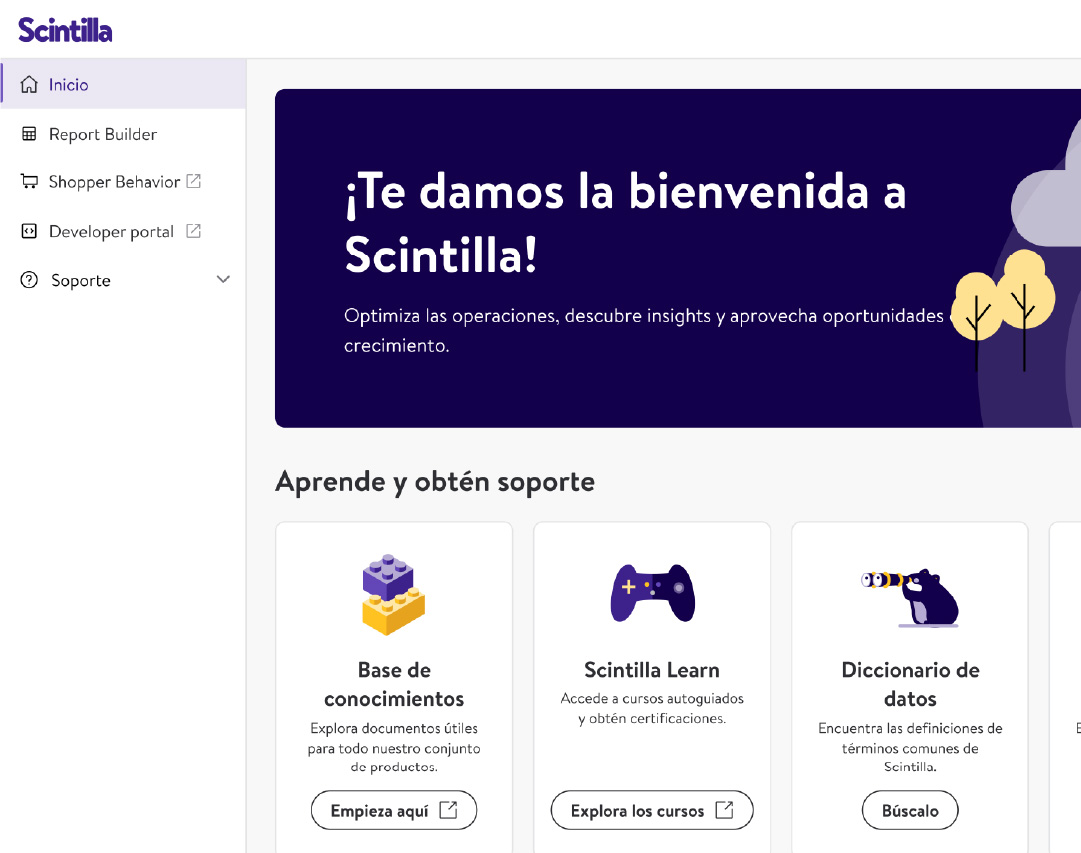
Task: Click the welcome banner heading
Action: click(625, 223)
